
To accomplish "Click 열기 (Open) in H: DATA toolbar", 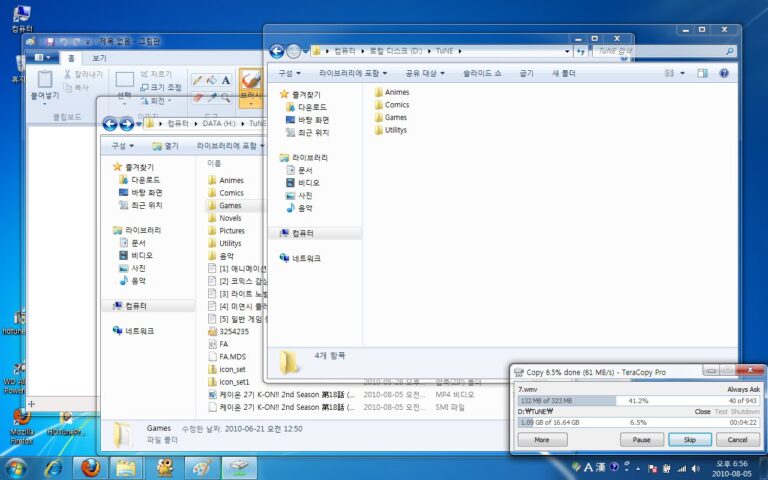I will tap(166, 146).
